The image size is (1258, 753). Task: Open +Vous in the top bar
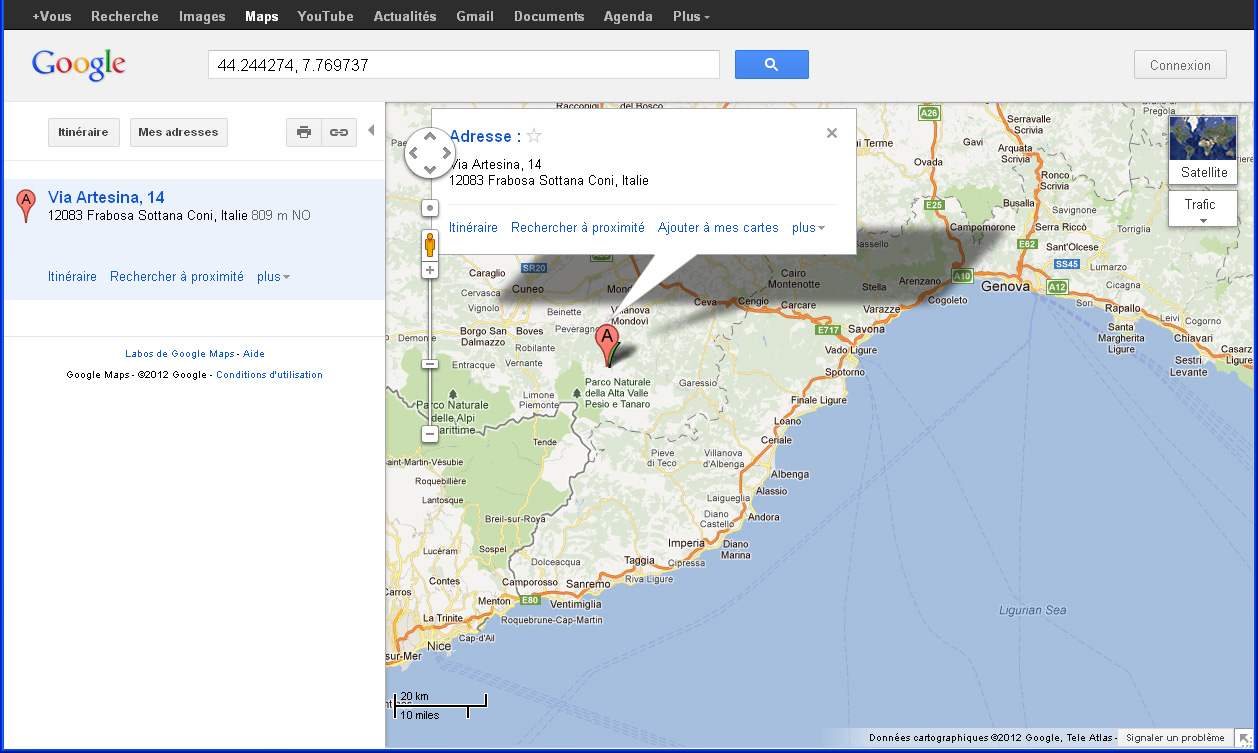[52, 16]
